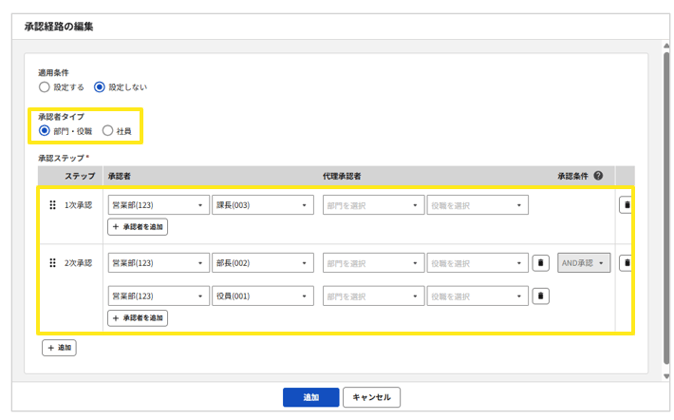Click the drag handle for 1次承認 step
The width and height of the screenshot is (674, 420).
[x=54, y=205]
